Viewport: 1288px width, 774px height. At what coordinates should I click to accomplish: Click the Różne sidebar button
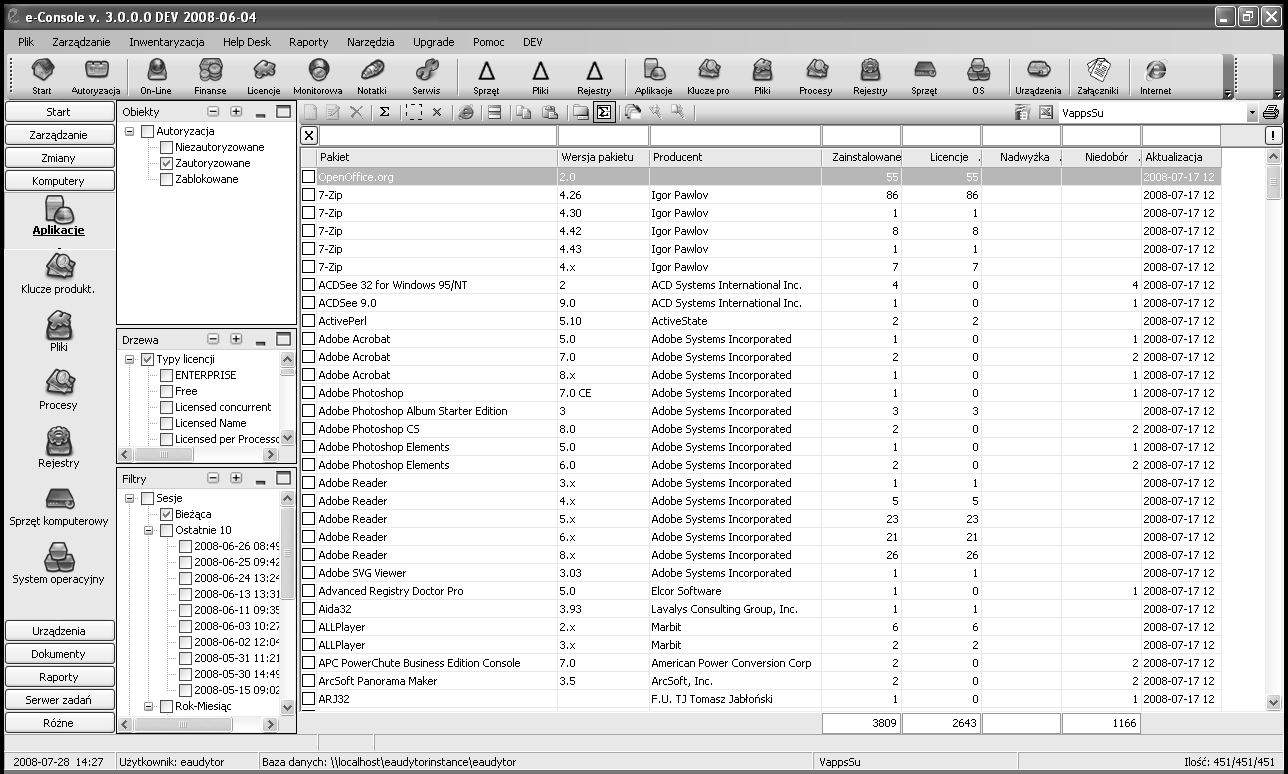(x=59, y=723)
